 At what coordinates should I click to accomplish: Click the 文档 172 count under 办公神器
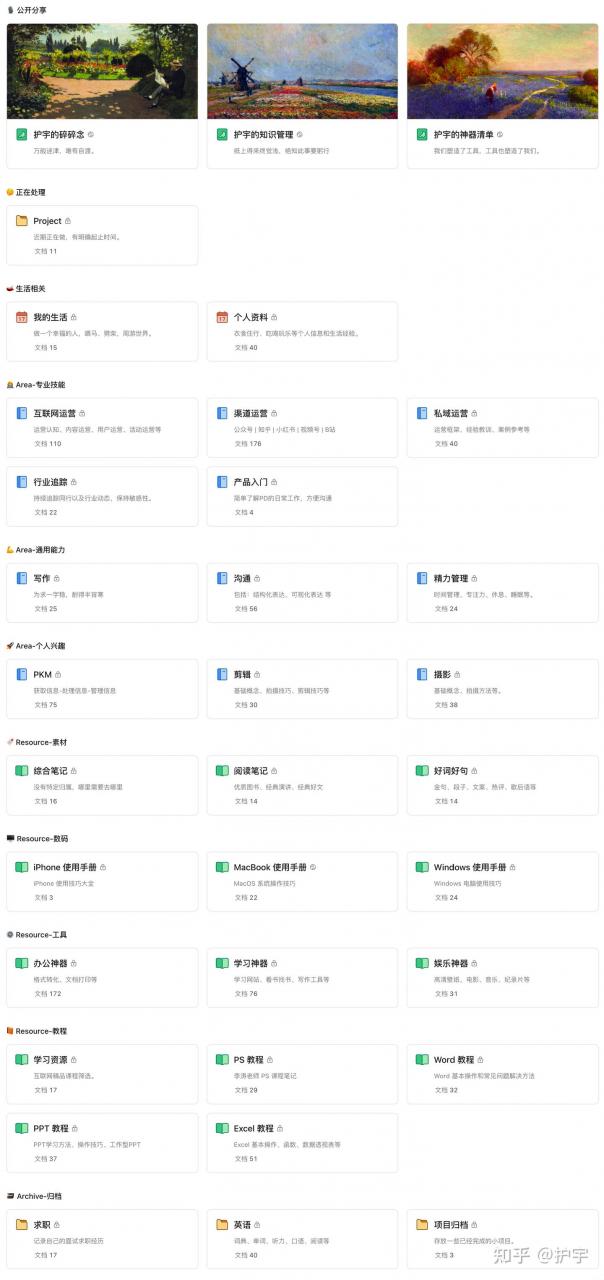click(x=47, y=994)
